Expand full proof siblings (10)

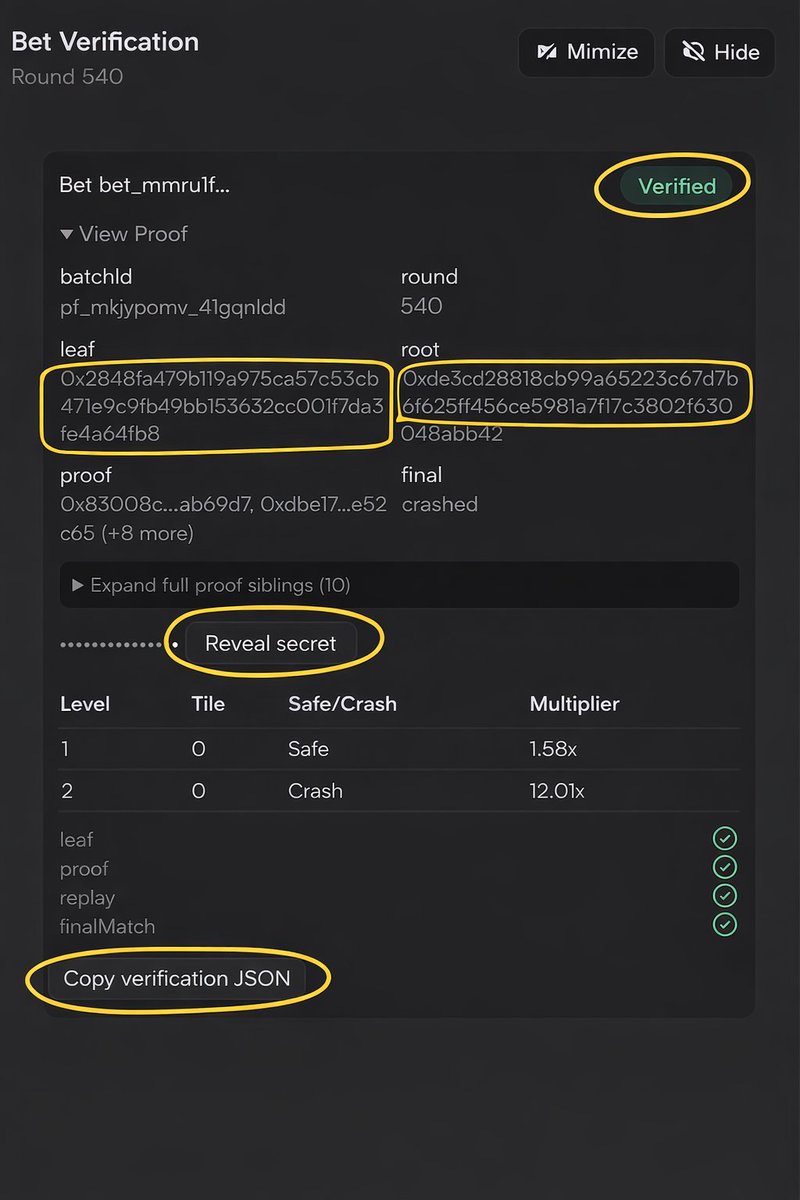coord(399,585)
